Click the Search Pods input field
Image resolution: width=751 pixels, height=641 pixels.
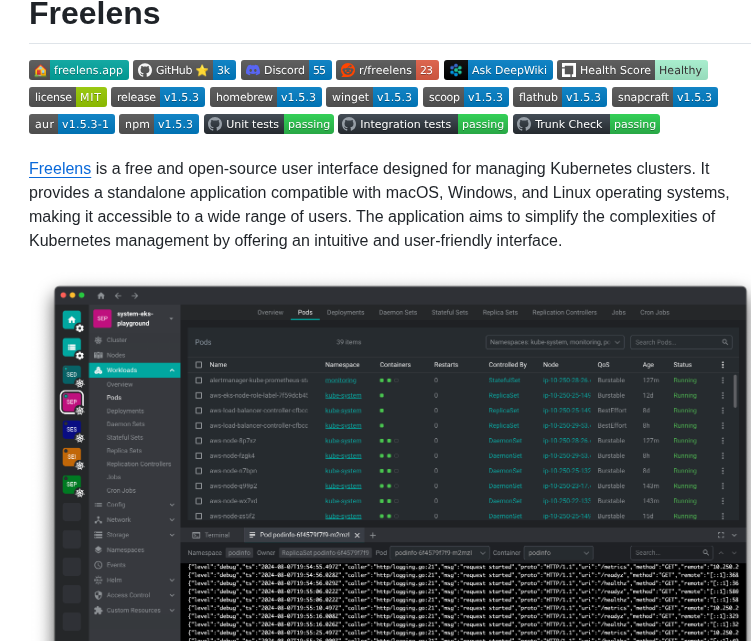pos(681,342)
